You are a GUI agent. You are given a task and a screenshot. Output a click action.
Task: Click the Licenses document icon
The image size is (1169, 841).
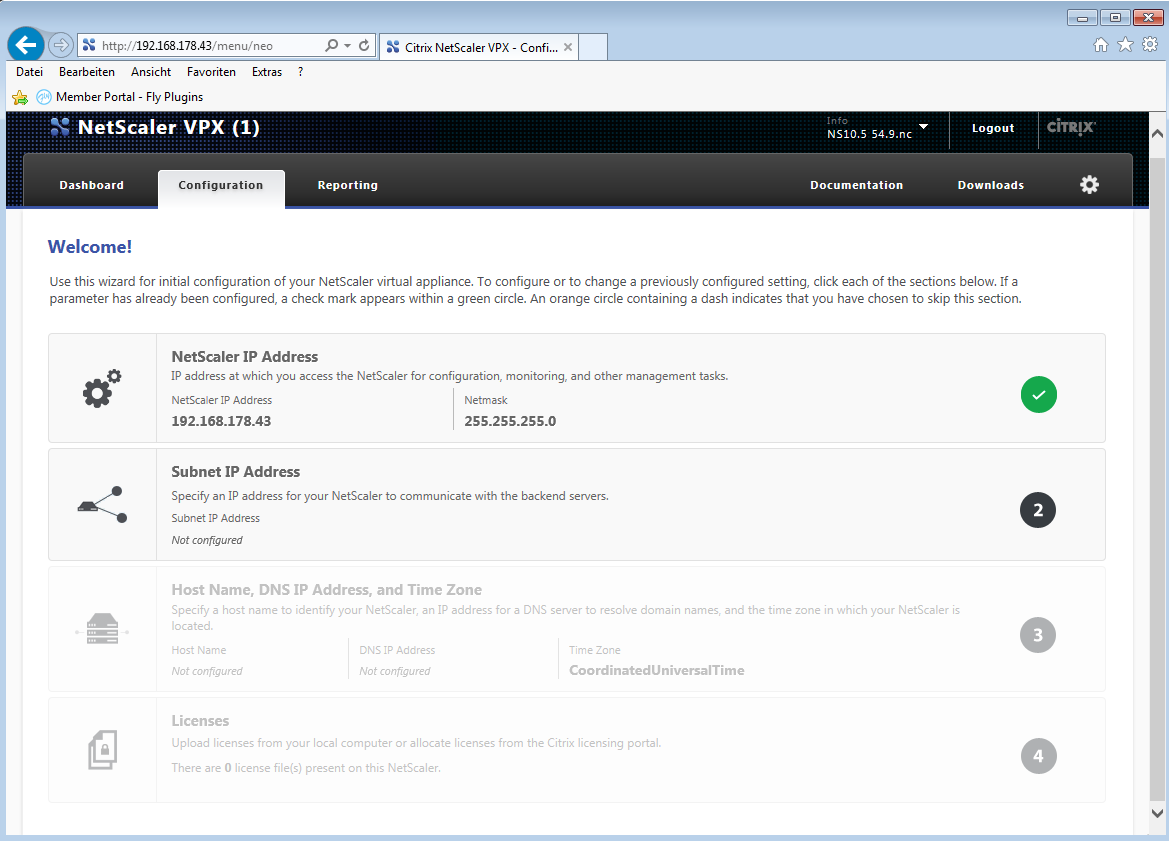tap(102, 750)
